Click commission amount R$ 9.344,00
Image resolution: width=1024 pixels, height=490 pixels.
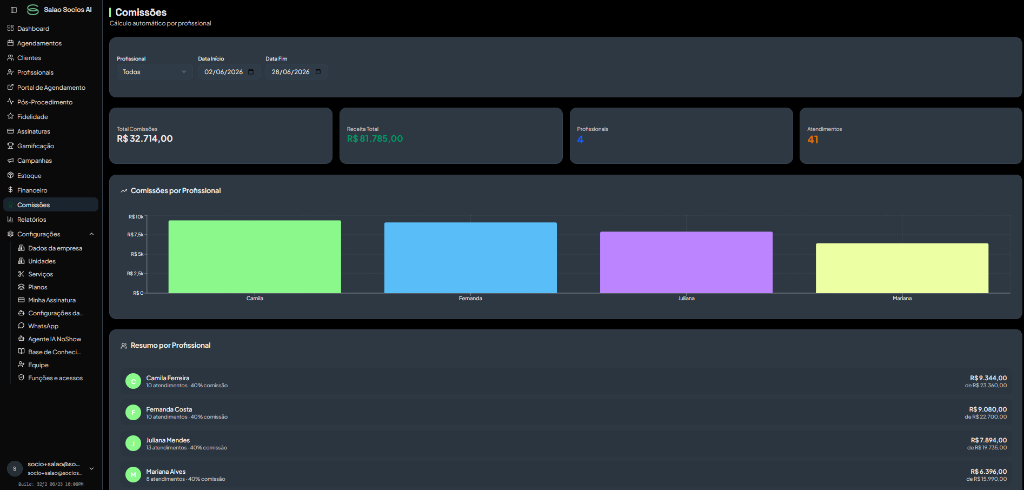coord(988,378)
